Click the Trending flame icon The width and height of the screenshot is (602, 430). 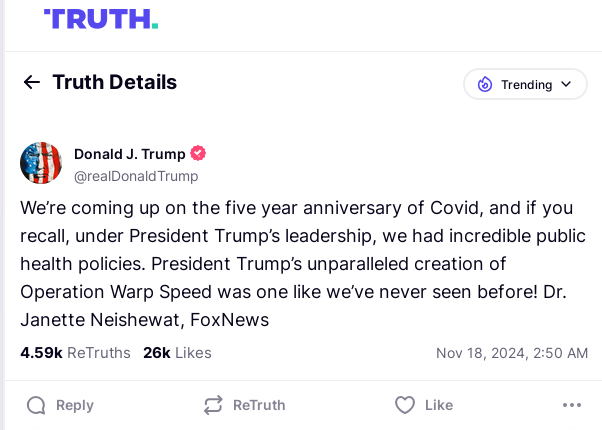click(485, 85)
